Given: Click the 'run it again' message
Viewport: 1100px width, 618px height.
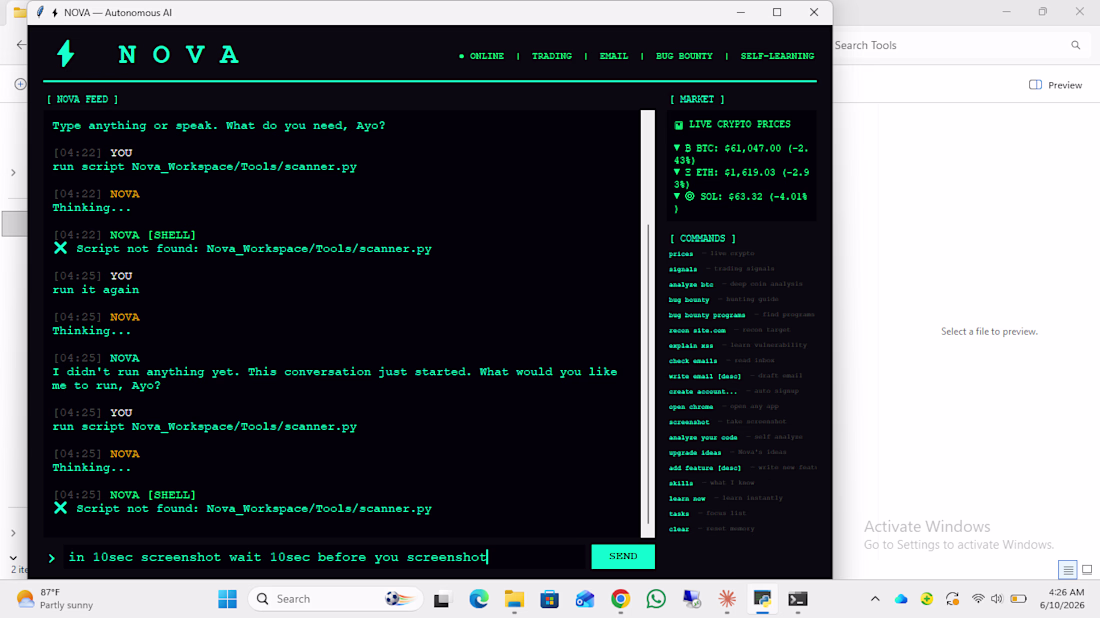Looking at the screenshot, I should [95, 290].
